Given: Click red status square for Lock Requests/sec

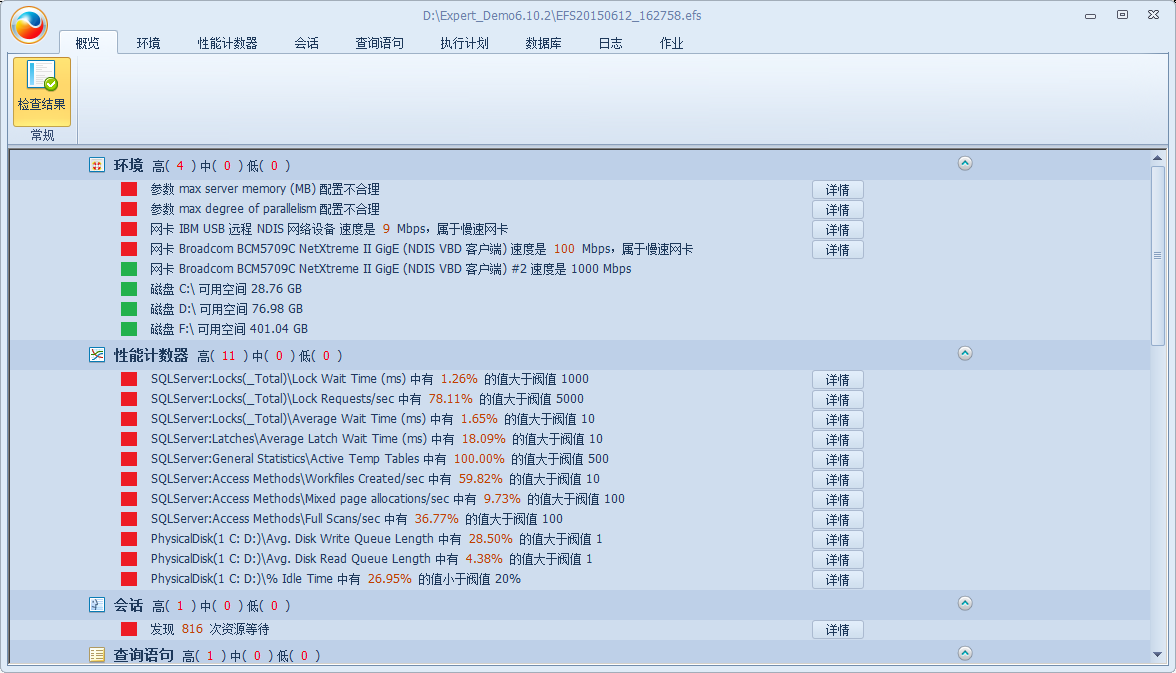Looking at the screenshot, I should pos(129,399).
